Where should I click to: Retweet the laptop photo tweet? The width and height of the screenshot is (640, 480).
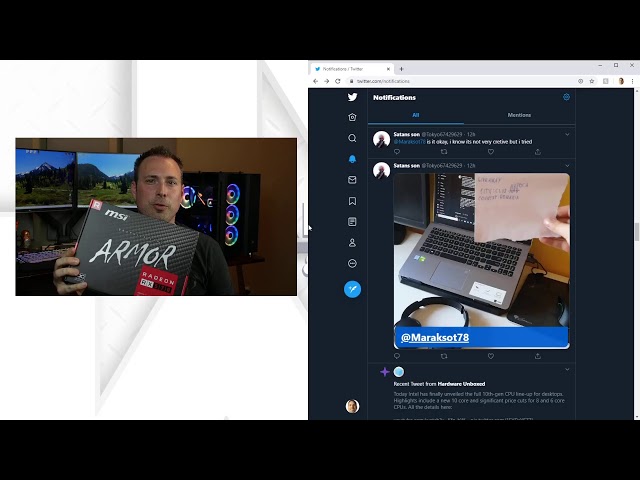[444, 356]
